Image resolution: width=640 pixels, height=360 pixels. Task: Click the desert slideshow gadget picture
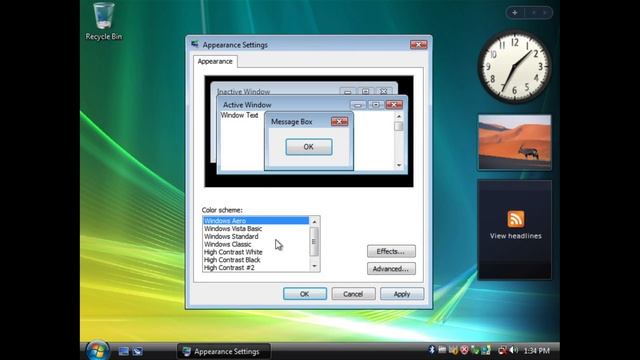coord(515,142)
